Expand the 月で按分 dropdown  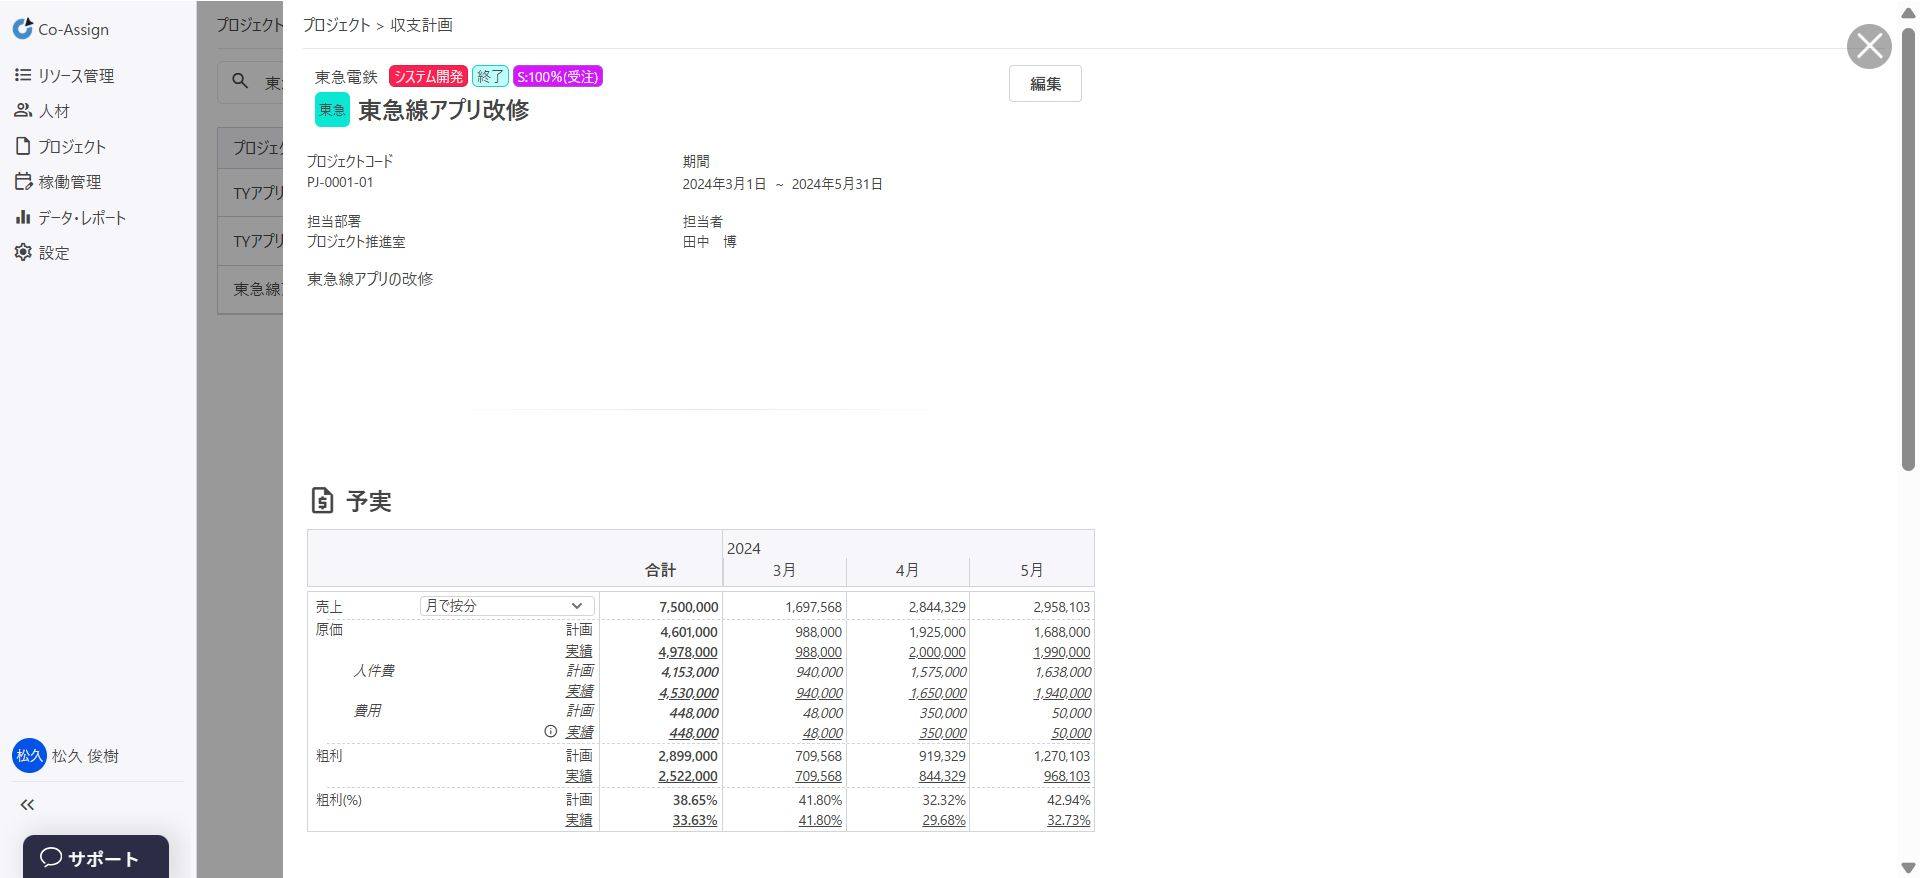506,606
